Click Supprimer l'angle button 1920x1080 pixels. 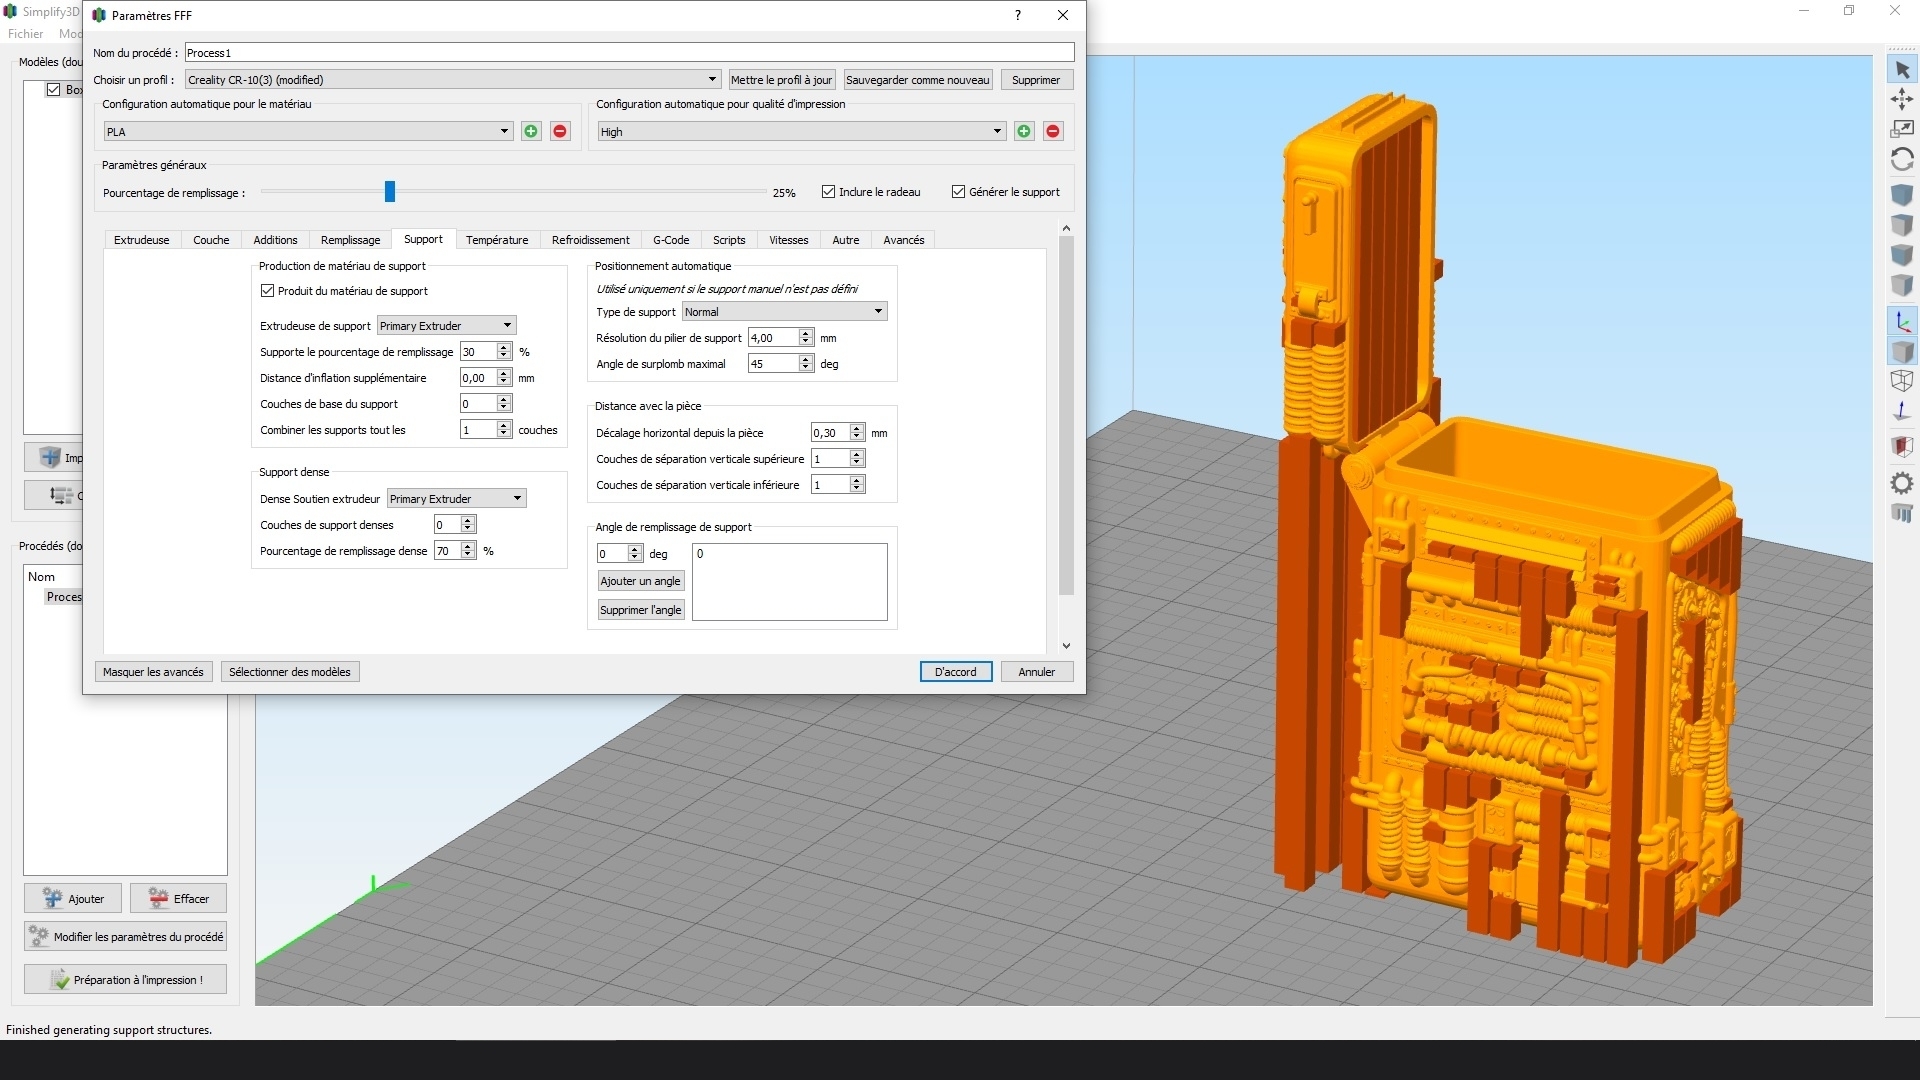point(640,610)
